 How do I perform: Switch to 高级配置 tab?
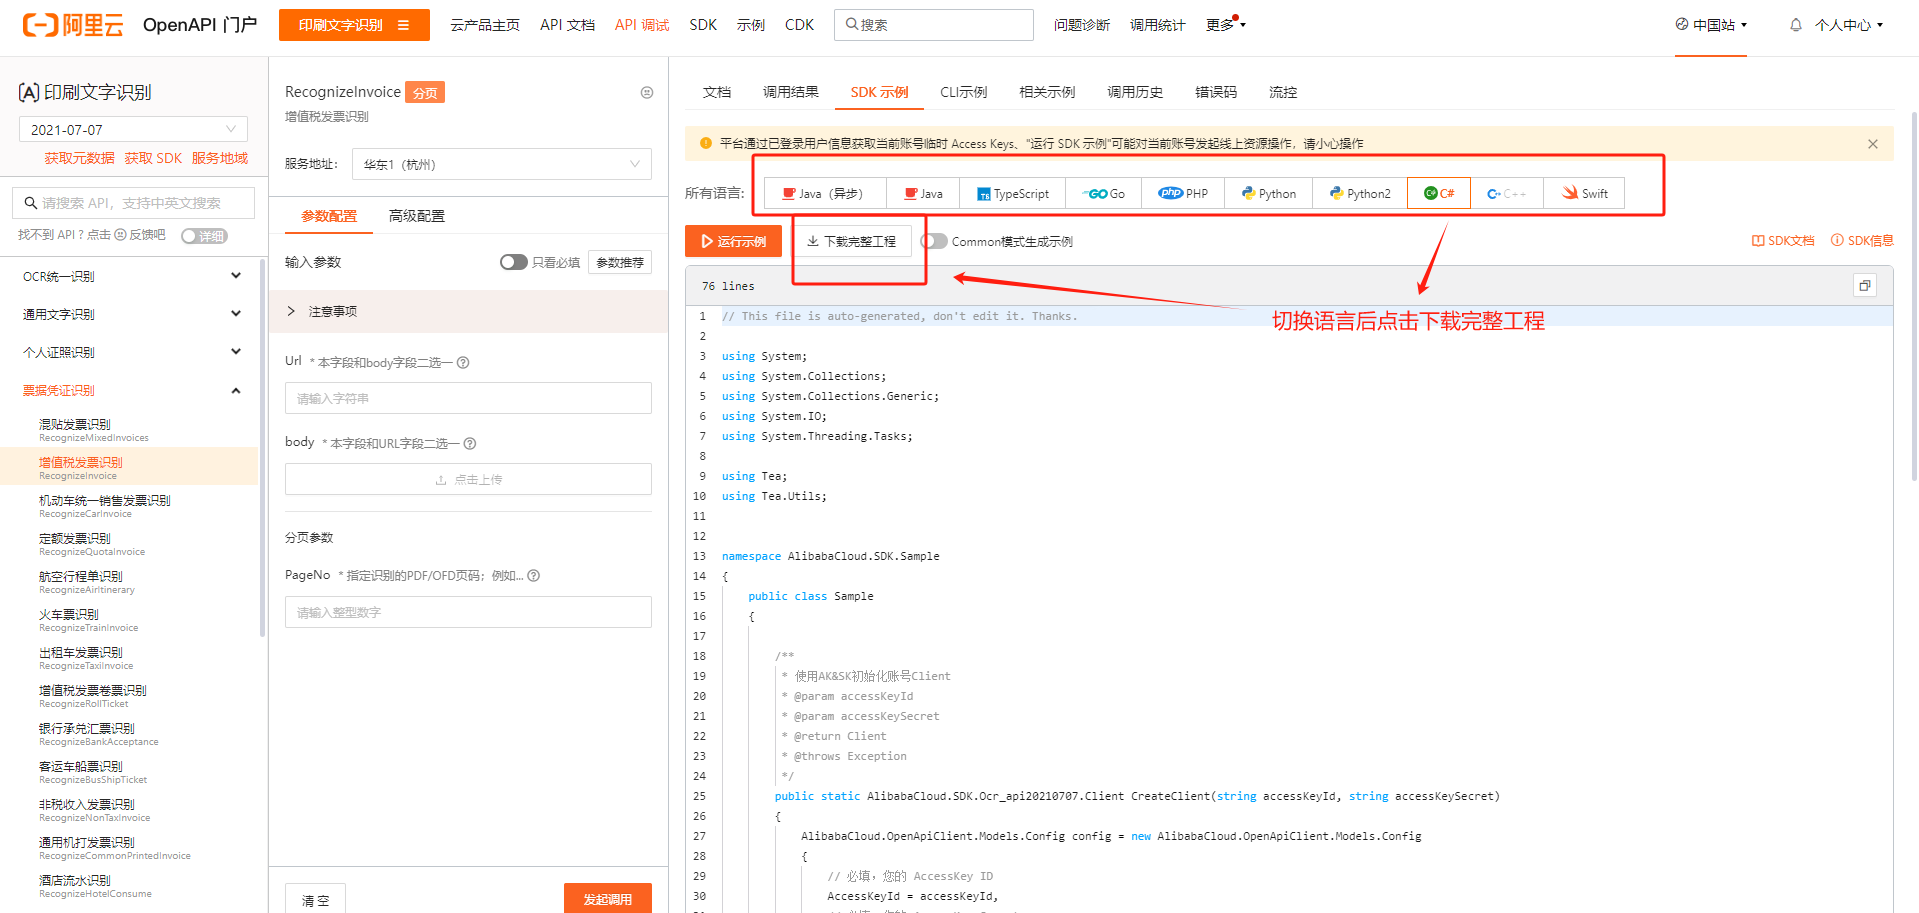pyautogui.click(x=417, y=216)
